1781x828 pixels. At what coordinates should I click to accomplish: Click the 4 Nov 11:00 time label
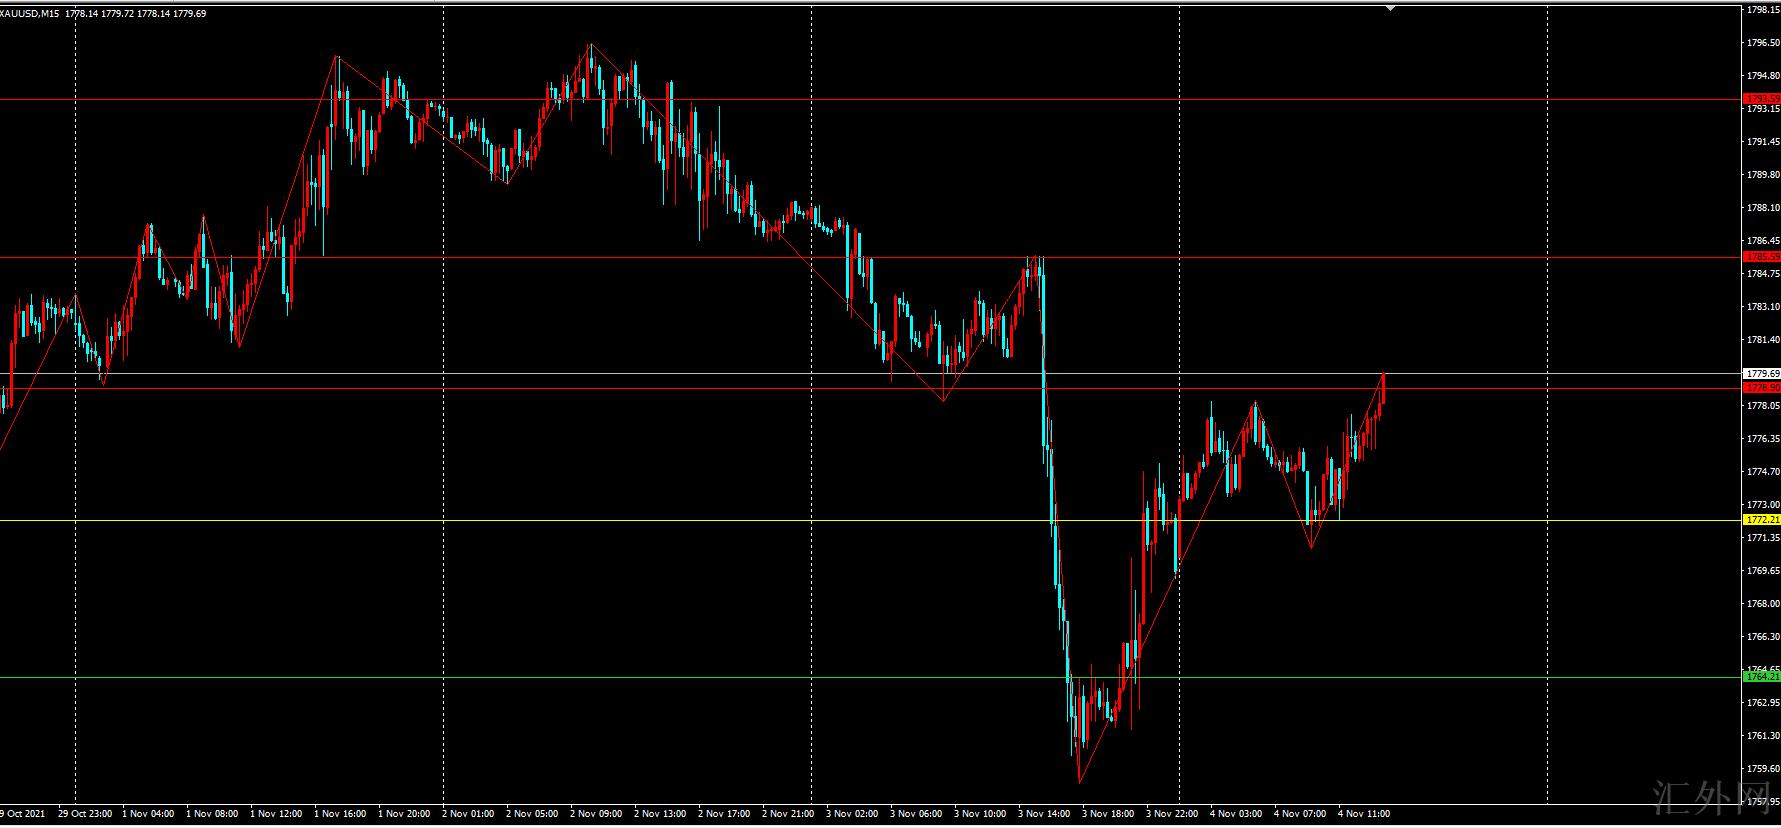click(1364, 814)
